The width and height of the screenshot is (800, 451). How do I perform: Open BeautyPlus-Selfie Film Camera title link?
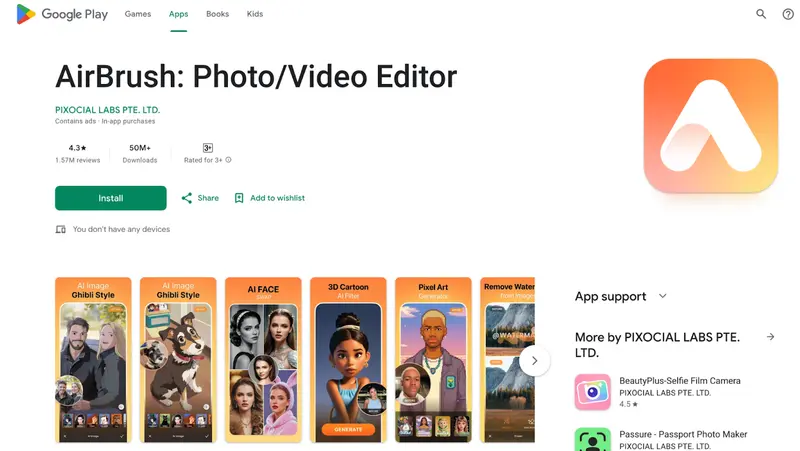pyautogui.click(x=680, y=381)
